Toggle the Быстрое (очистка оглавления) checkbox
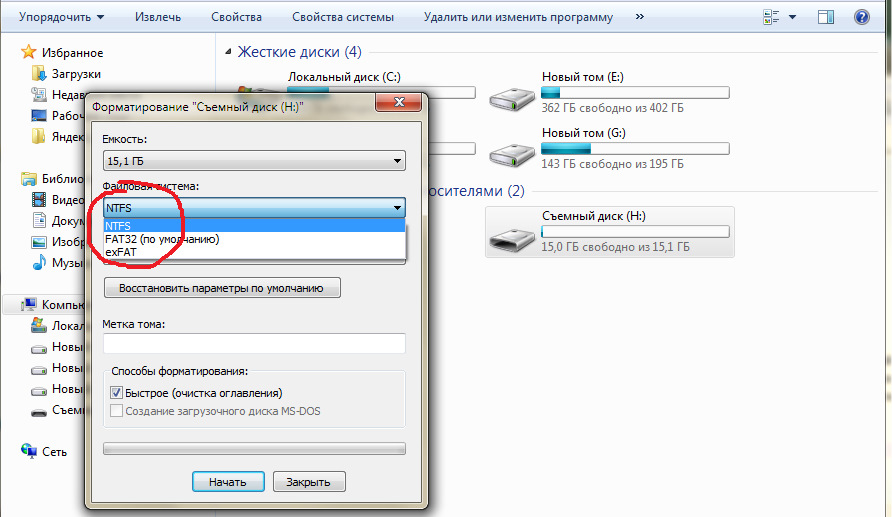Screen dimensions: 892x517 click(116, 393)
